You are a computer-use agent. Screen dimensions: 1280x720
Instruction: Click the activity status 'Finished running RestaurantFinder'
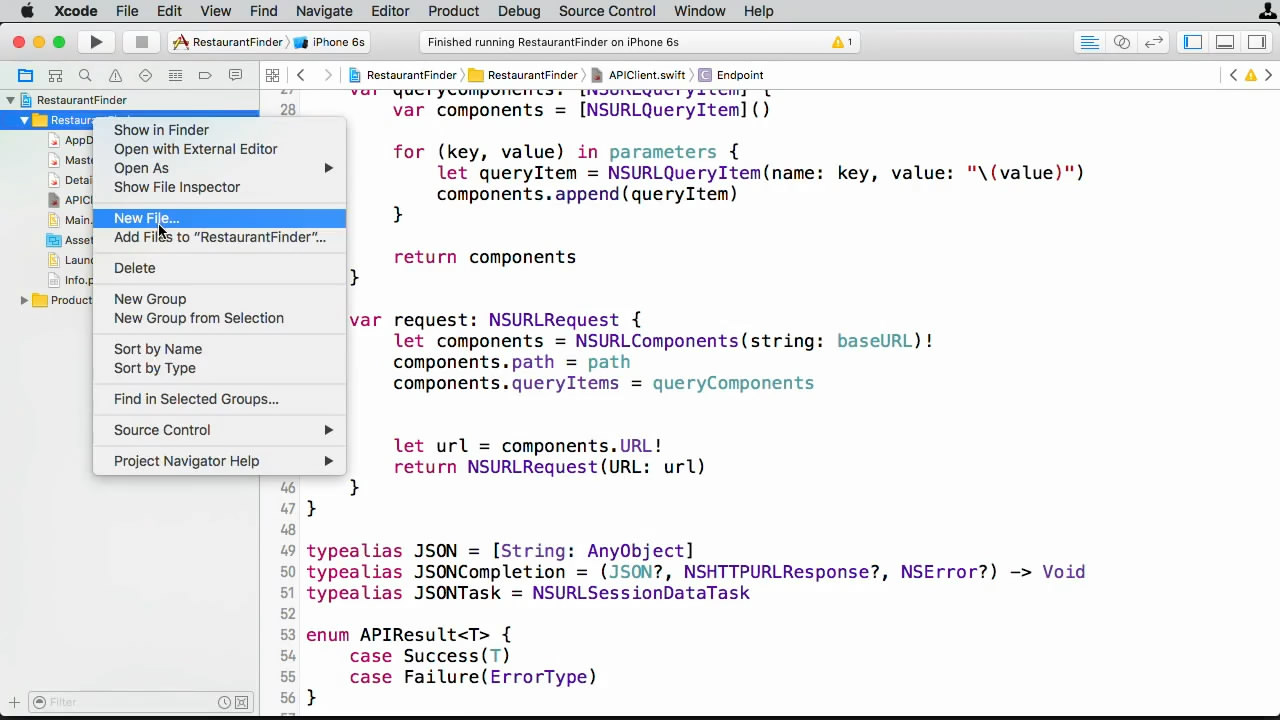[553, 42]
